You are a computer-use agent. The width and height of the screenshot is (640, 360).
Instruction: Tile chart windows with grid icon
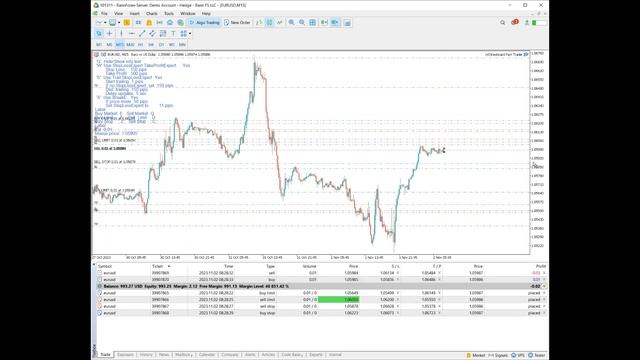pos(313,23)
